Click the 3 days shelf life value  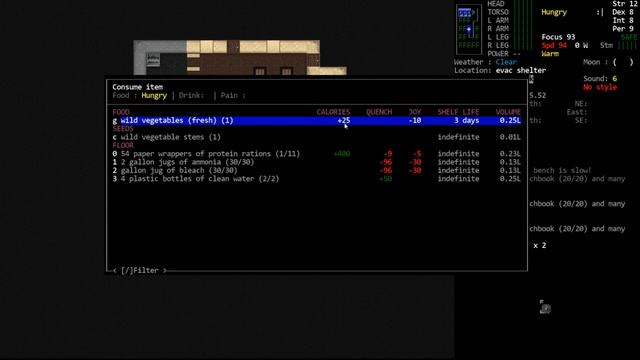[x=467, y=120]
